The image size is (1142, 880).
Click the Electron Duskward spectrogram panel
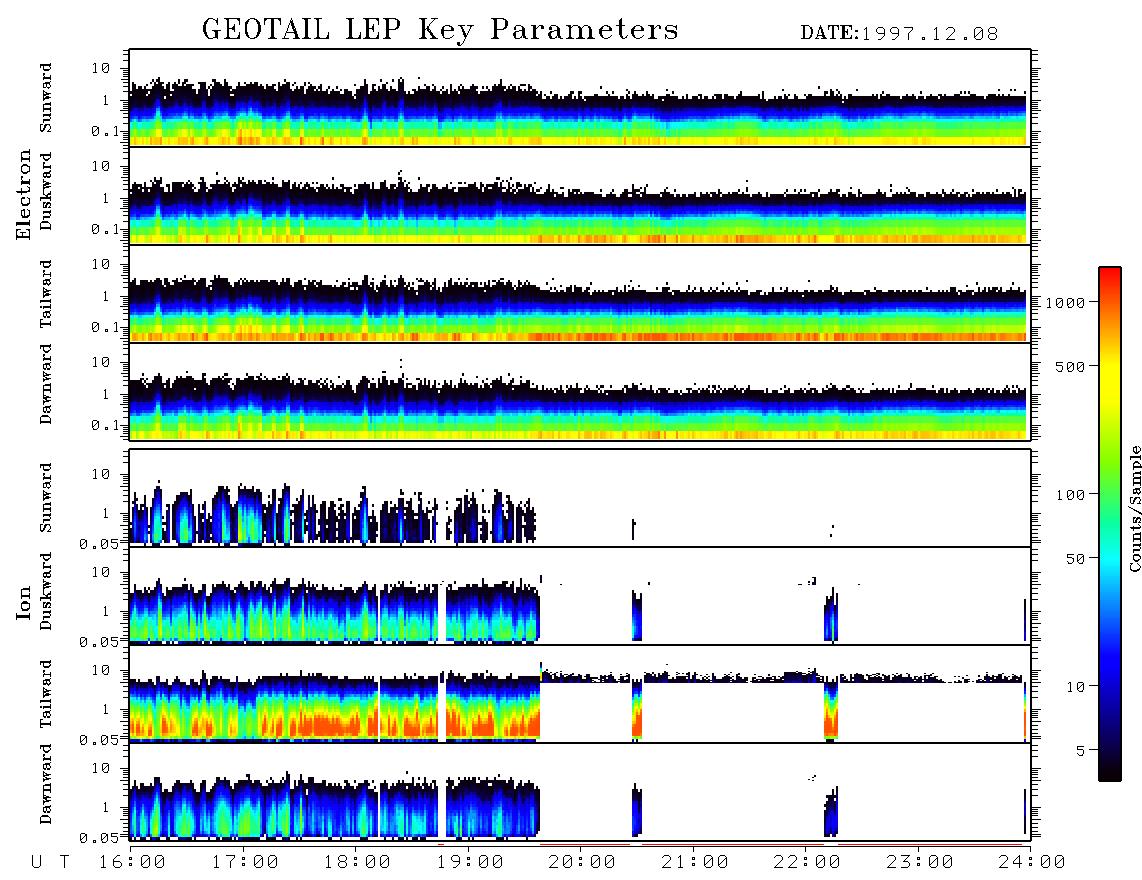[x=580, y=196]
